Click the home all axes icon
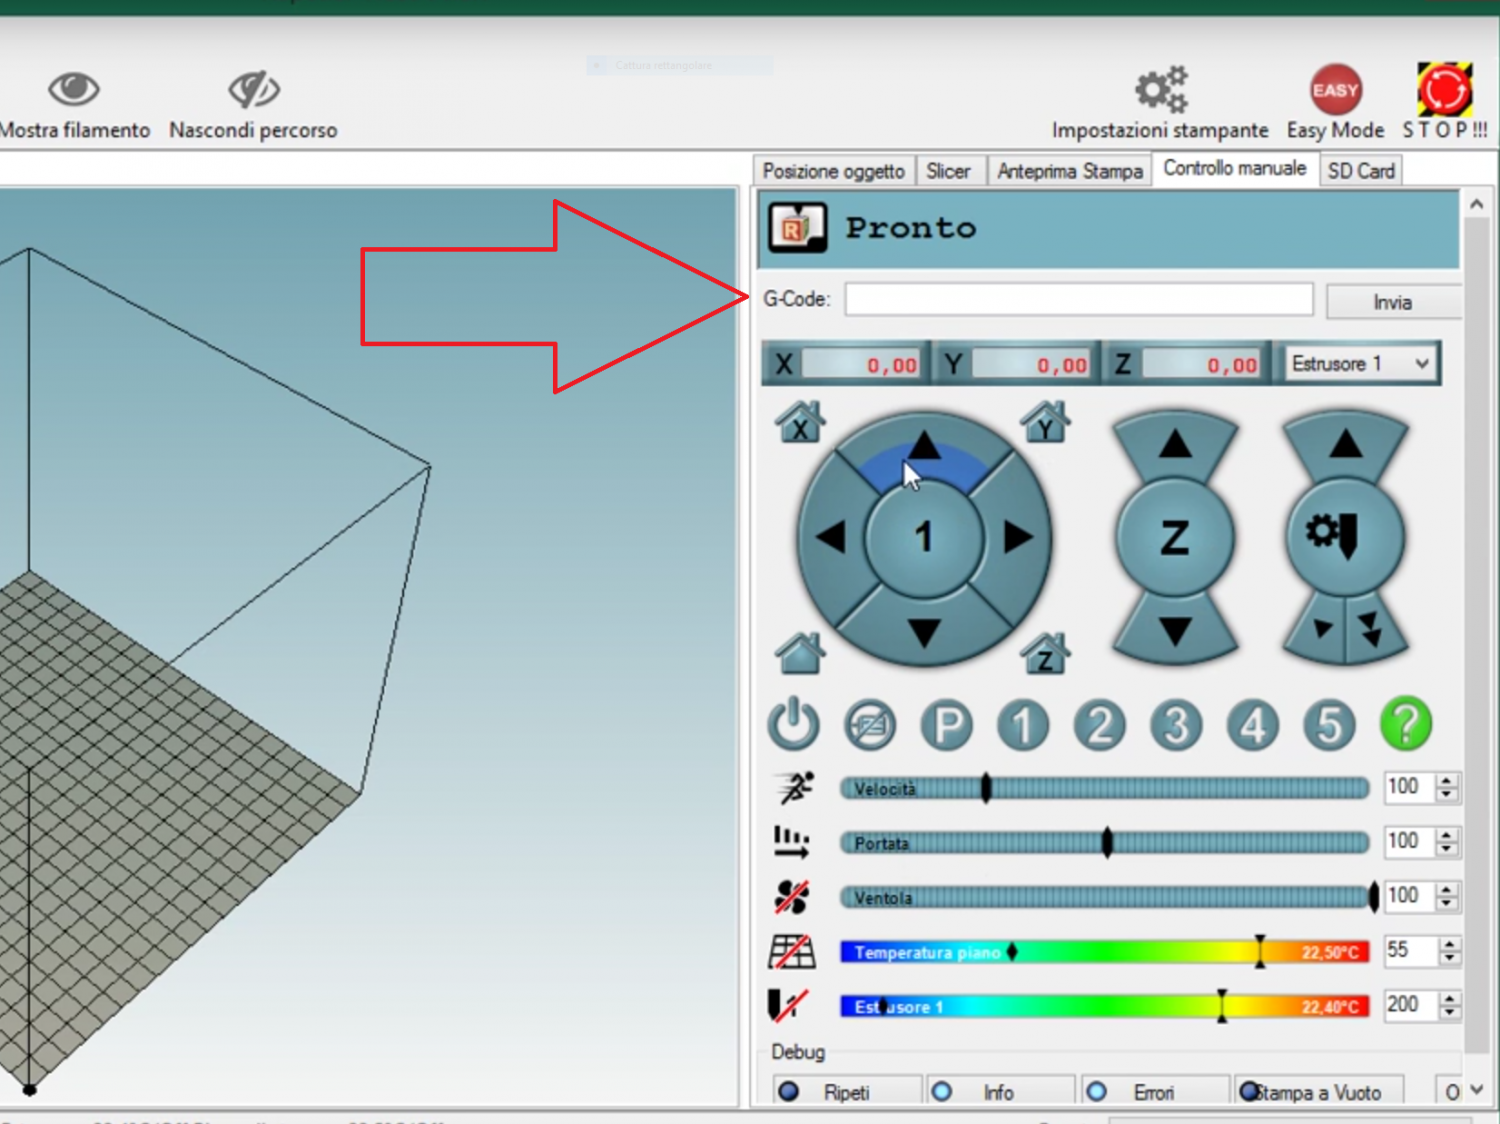The height and width of the screenshot is (1124, 1500). (x=800, y=655)
